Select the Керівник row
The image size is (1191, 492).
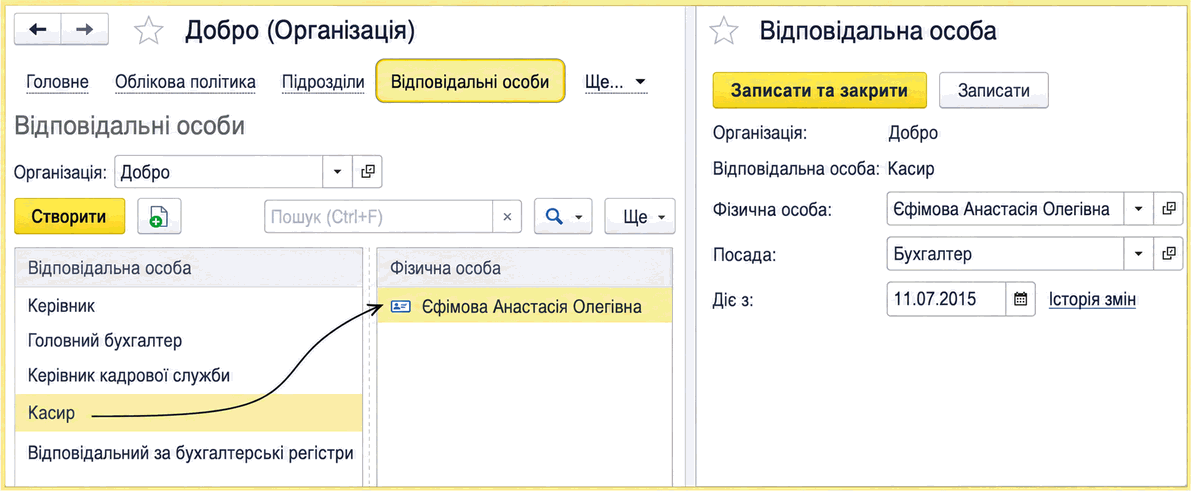(188, 307)
